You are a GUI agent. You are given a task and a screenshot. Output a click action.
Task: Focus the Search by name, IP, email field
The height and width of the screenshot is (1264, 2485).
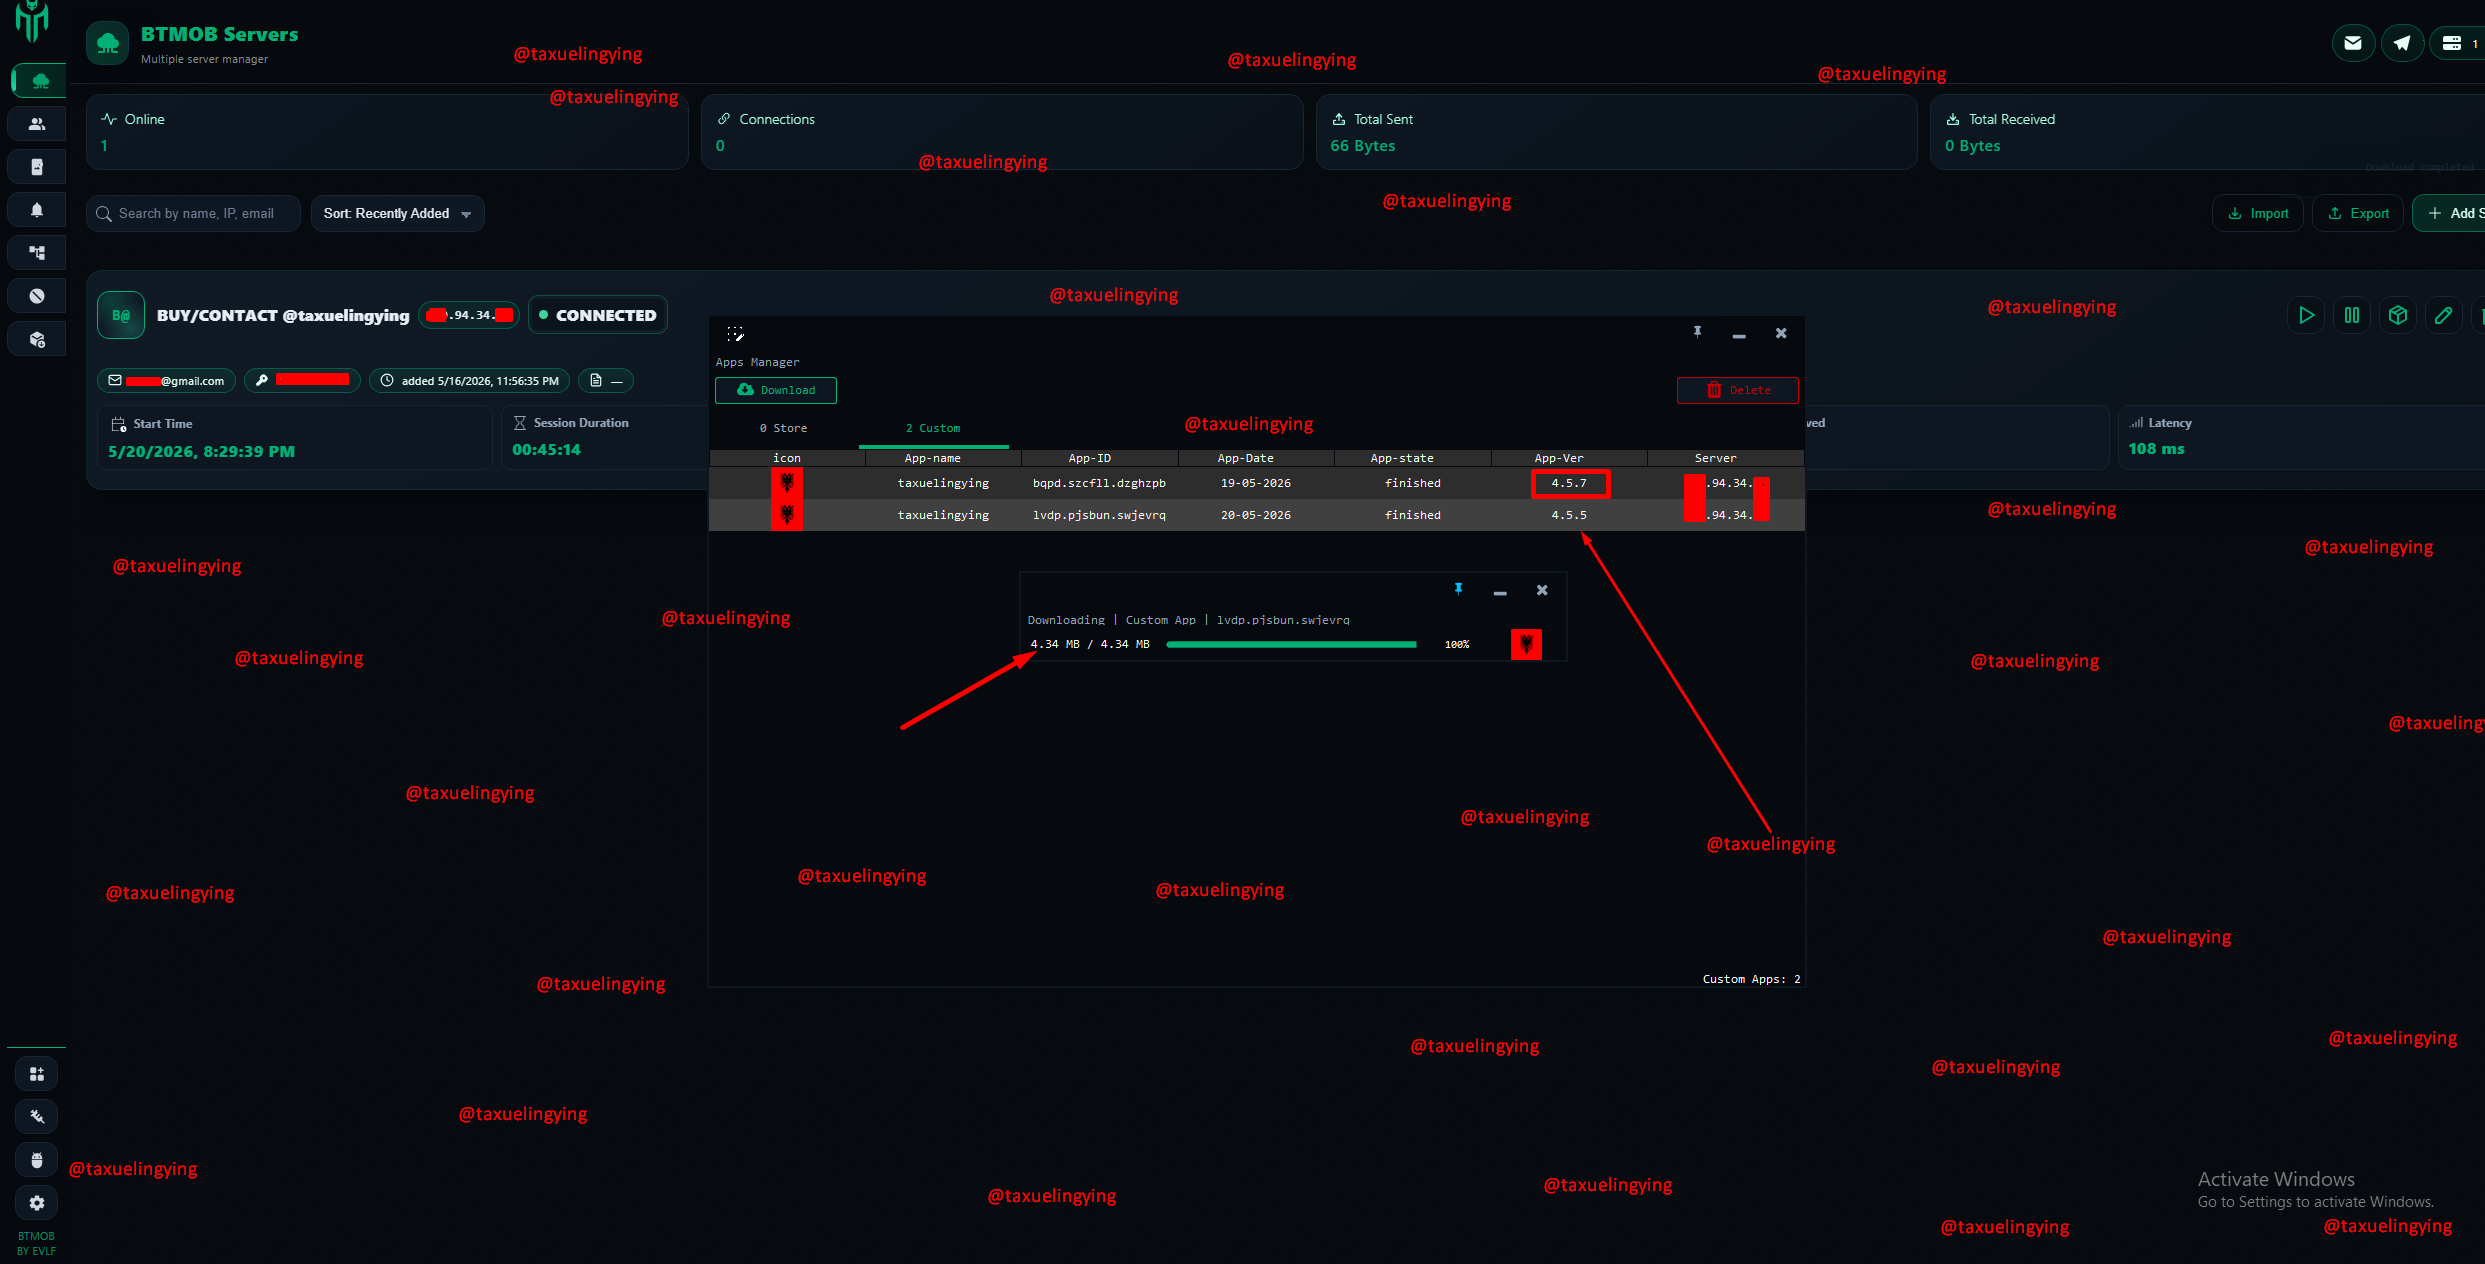(193, 213)
